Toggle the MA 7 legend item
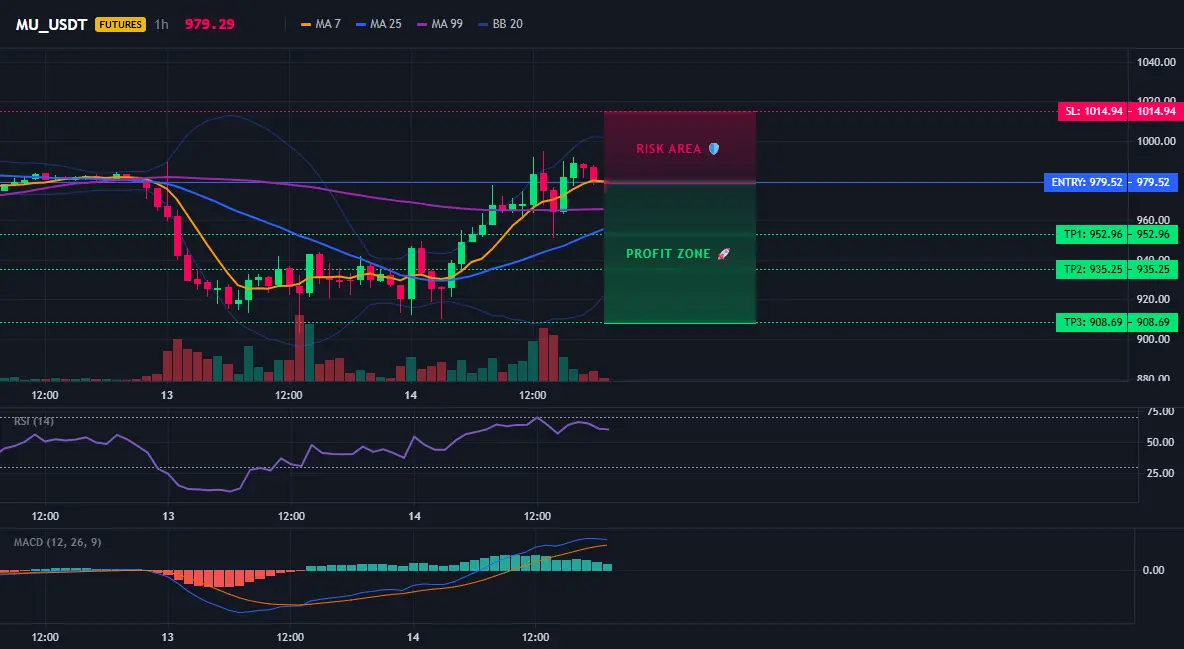The image size is (1184, 649). pos(321,24)
